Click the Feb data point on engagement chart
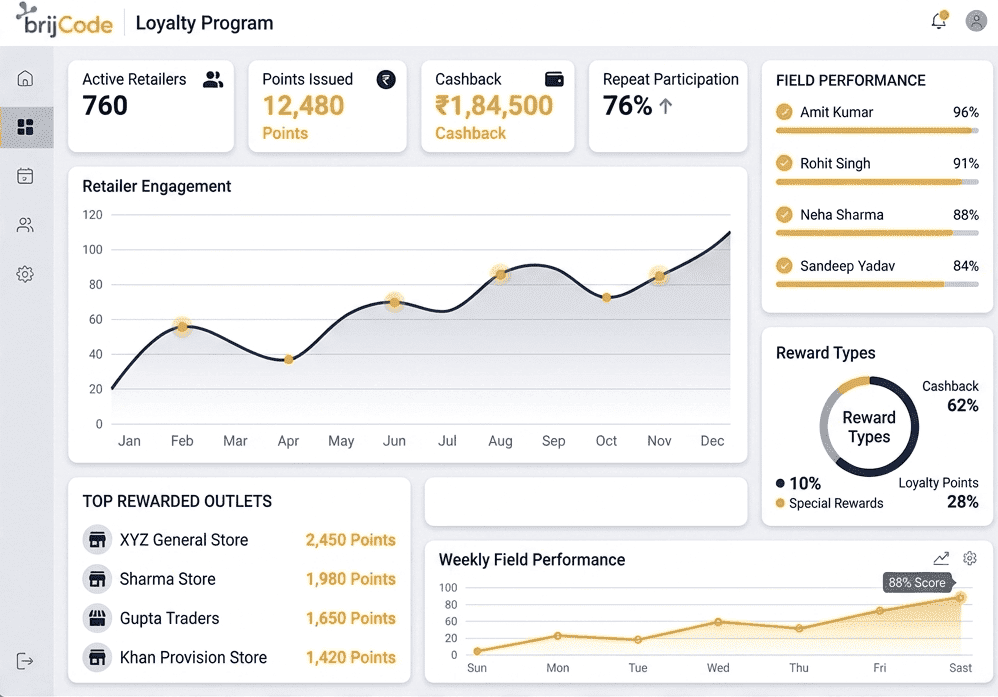The width and height of the screenshot is (998, 697). click(x=182, y=327)
